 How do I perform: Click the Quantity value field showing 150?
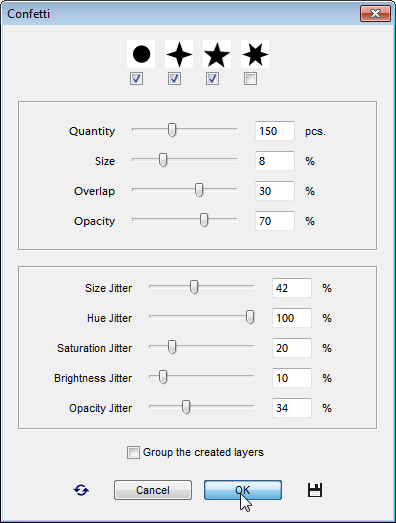tap(275, 131)
